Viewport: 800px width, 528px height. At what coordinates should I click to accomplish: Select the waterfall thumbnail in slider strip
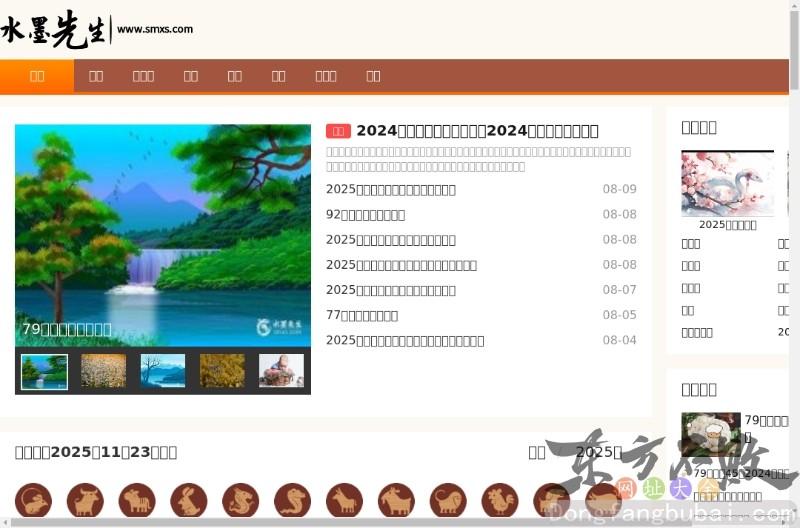coord(44,371)
